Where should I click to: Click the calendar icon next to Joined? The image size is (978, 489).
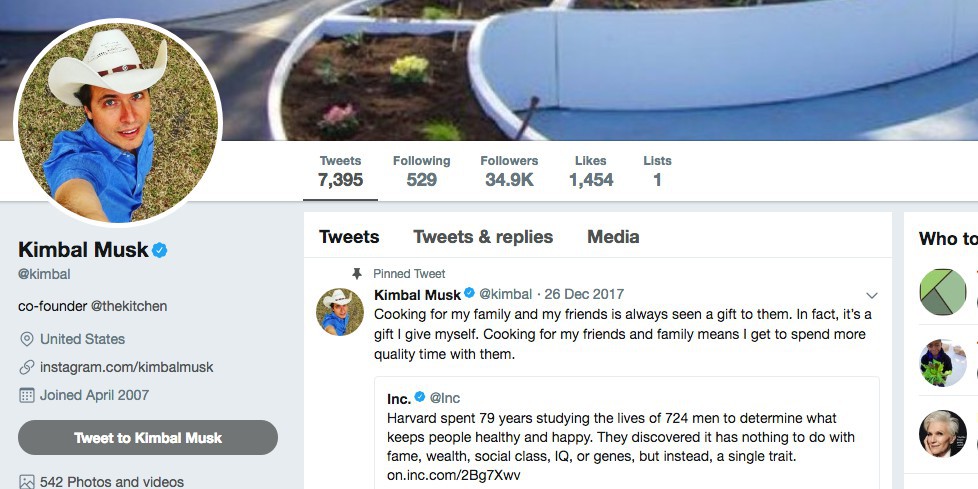pyautogui.click(x=27, y=395)
